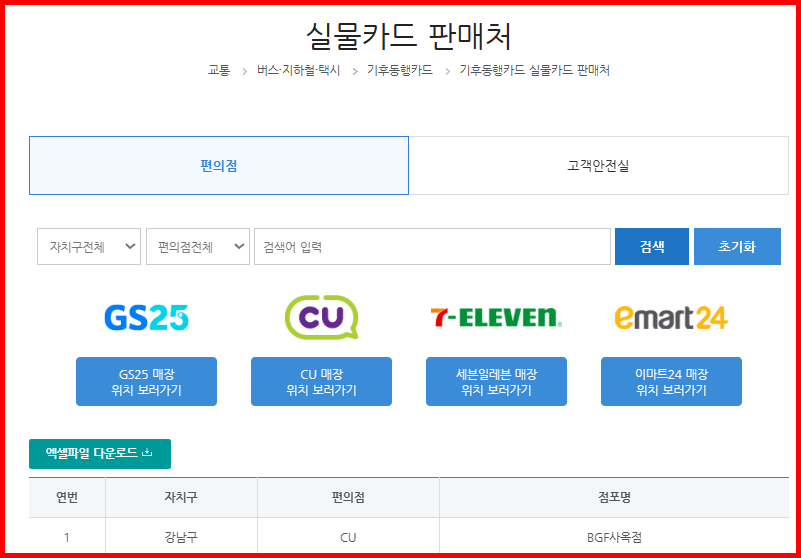Click the 검색 button
Screen dimensions: 801x558
[x=652, y=247]
